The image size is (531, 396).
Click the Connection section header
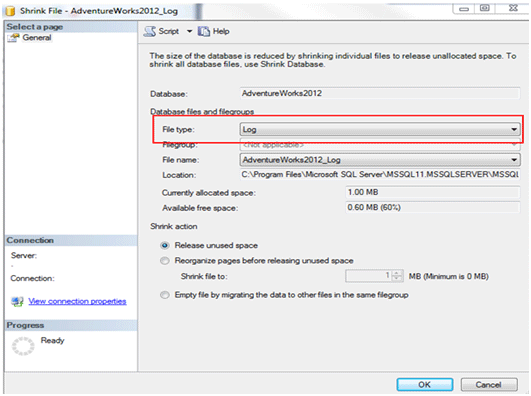71,240
